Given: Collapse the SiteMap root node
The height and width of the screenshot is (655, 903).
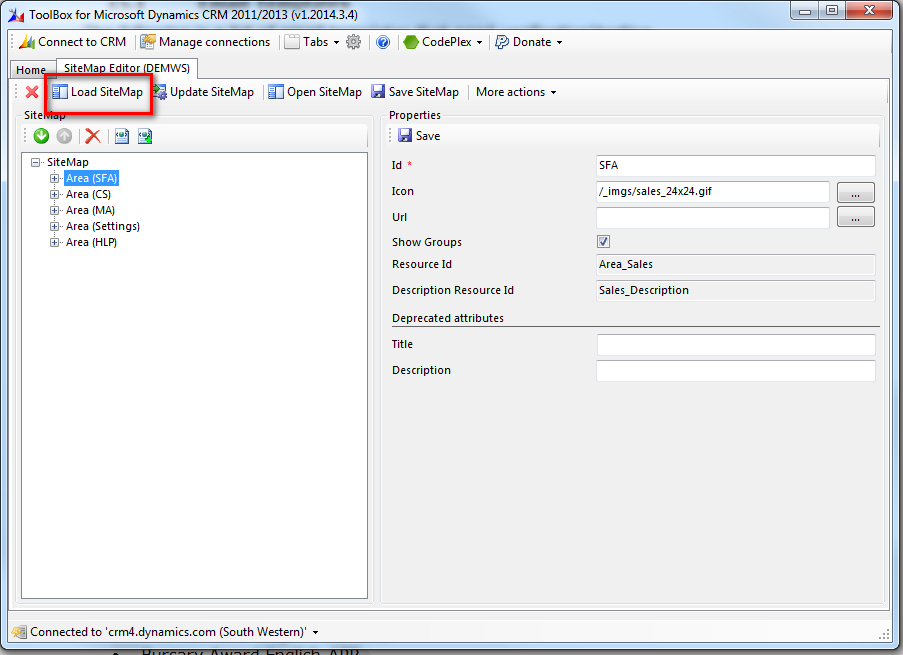Looking at the screenshot, I should 36,162.
